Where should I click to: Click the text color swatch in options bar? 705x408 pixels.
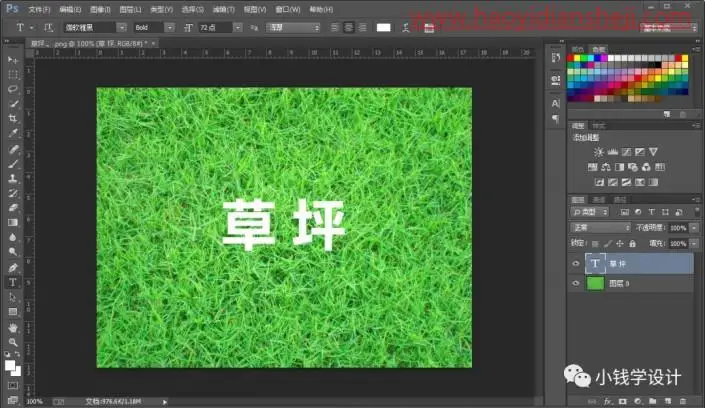[x=383, y=28]
